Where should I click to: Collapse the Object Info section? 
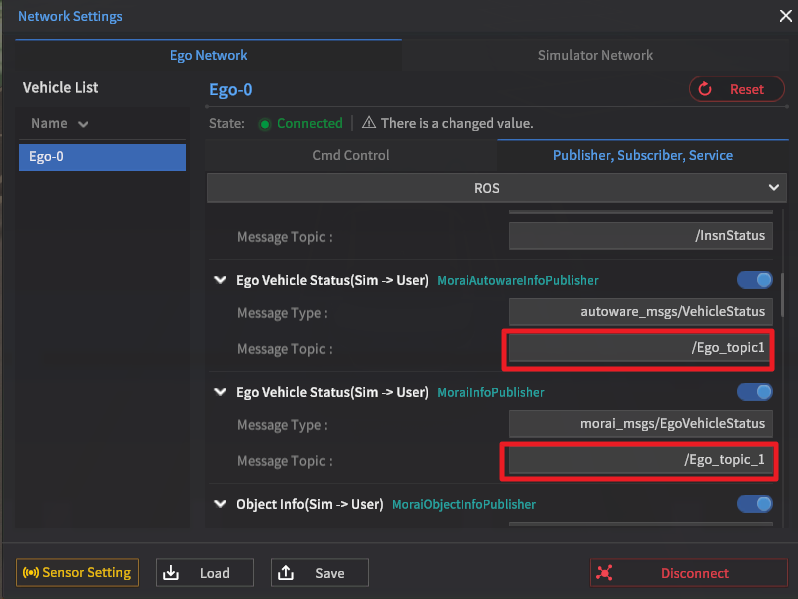click(220, 505)
